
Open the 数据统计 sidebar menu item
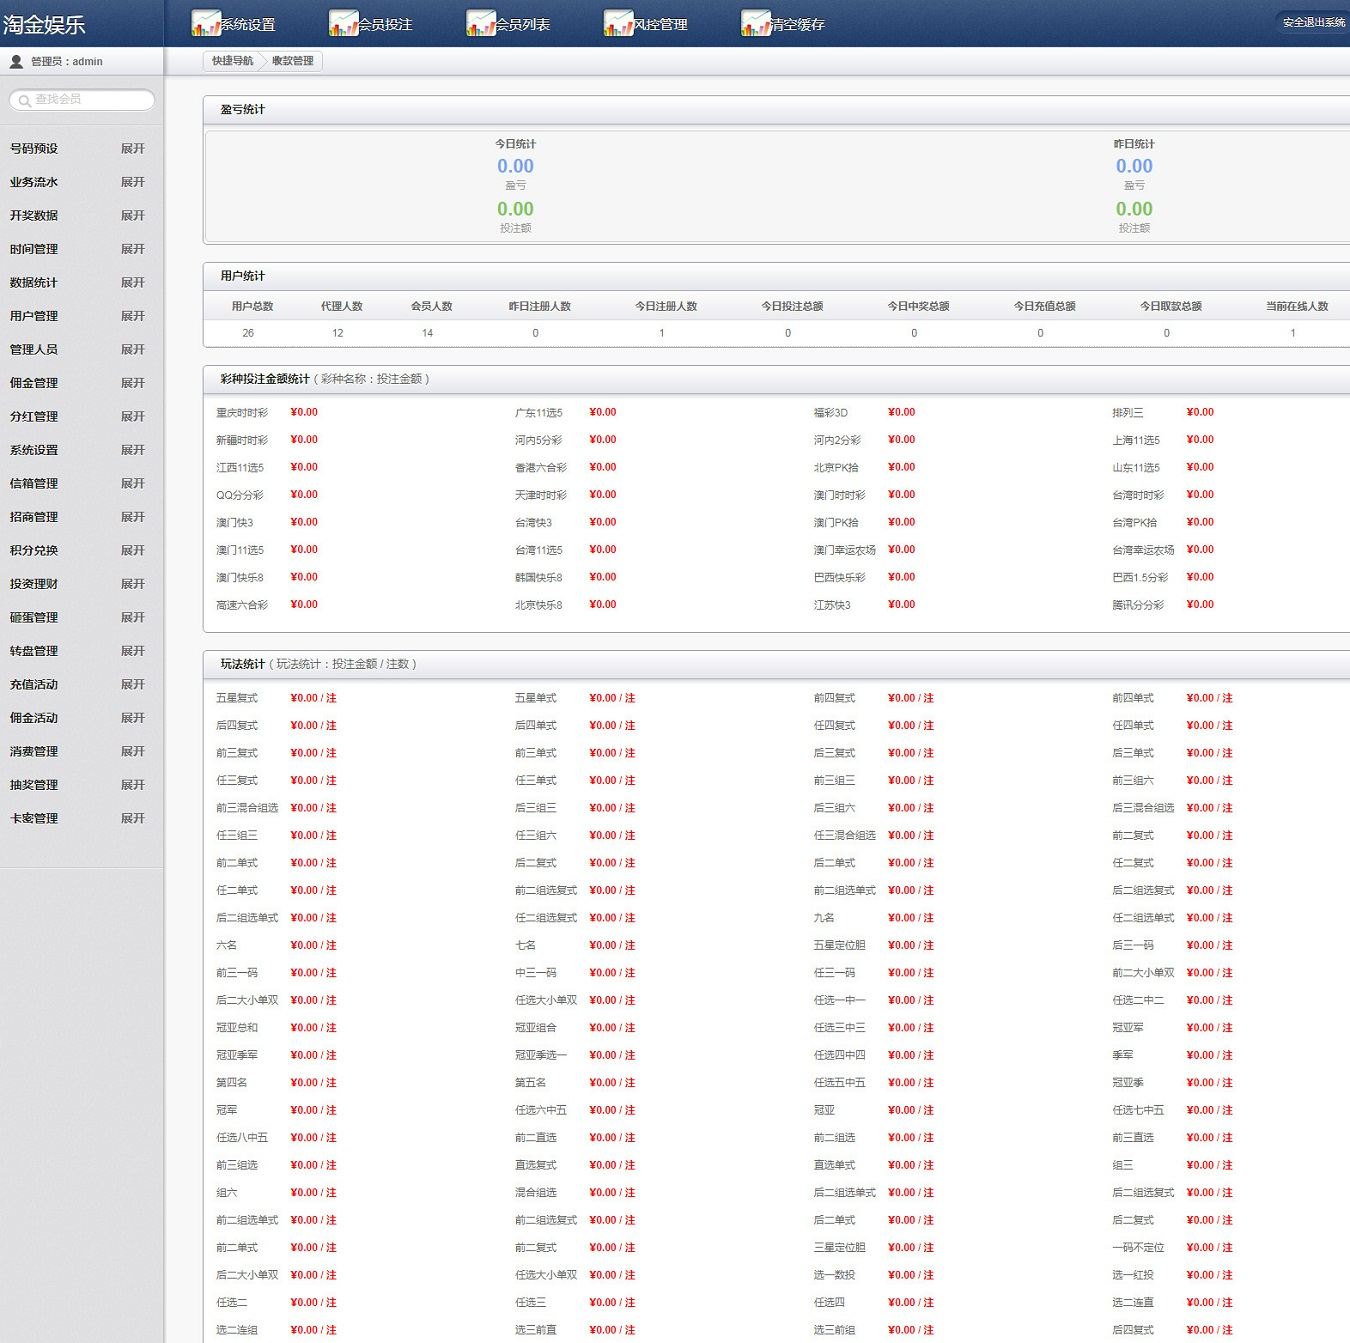coord(34,283)
